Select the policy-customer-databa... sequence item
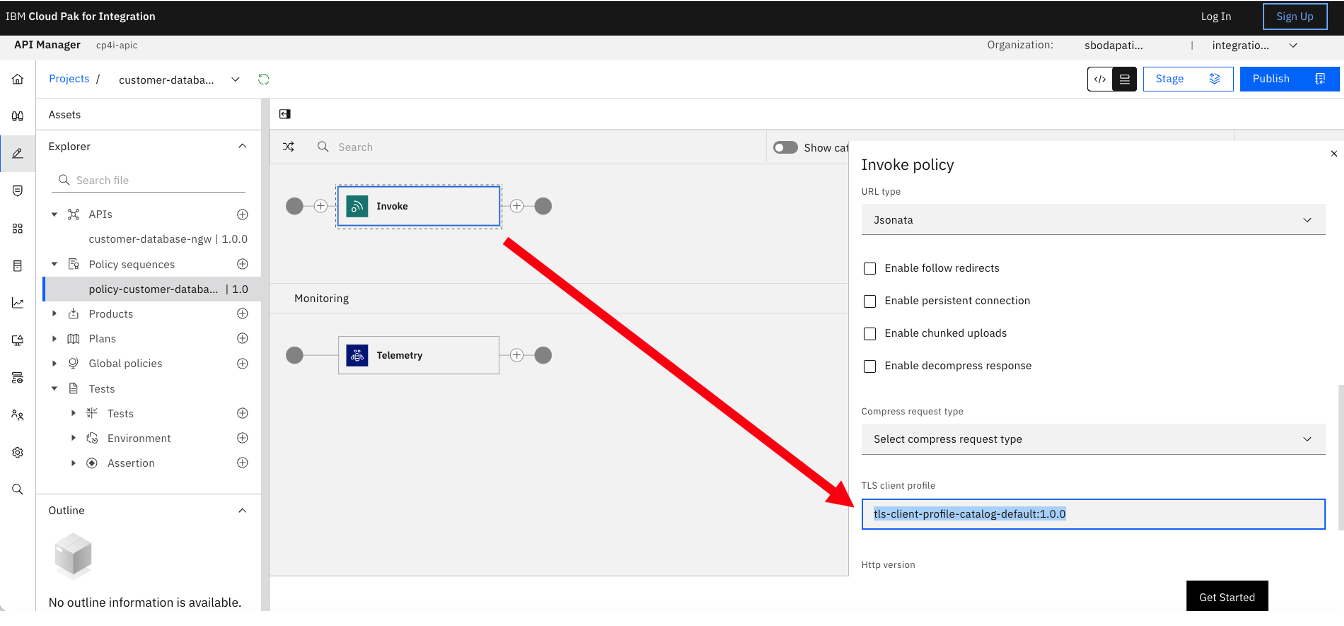The image size is (1344, 626). [152, 289]
